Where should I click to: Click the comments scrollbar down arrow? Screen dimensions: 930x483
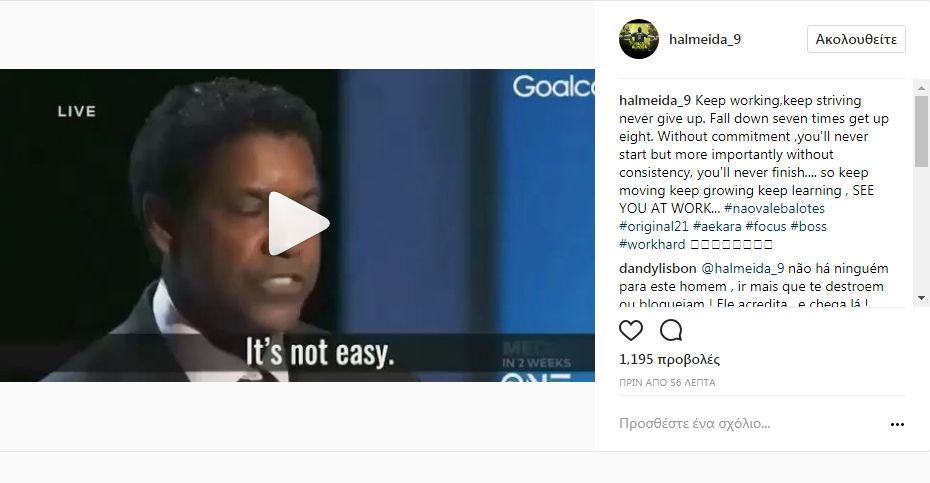921,298
